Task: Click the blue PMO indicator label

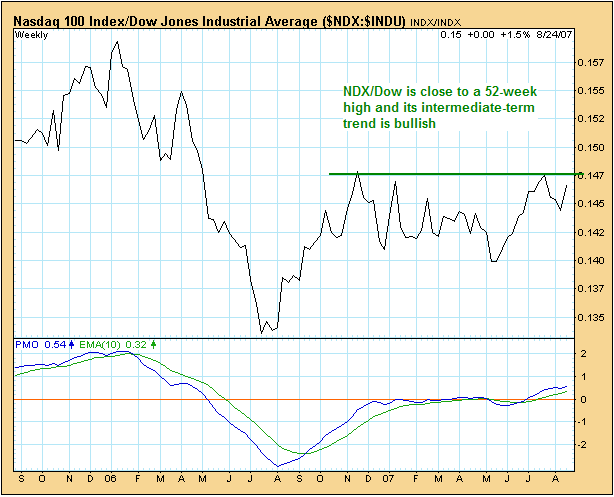Action: pos(27,344)
